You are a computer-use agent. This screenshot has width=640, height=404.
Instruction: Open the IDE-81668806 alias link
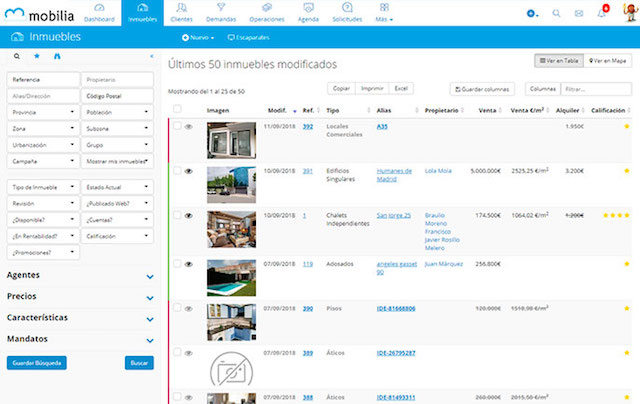click(x=396, y=309)
